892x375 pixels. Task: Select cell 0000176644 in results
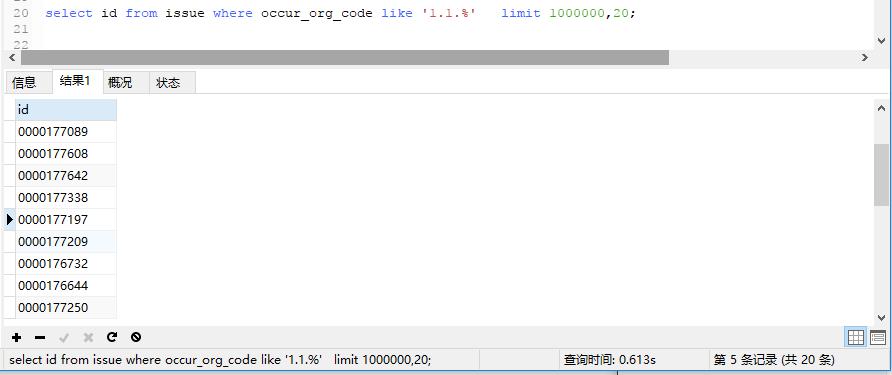[66, 286]
